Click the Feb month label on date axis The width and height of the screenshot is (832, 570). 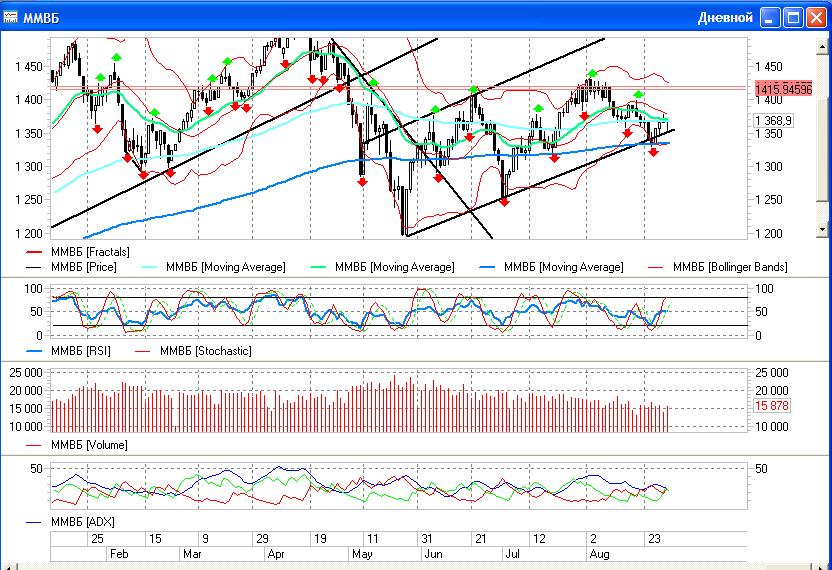pyautogui.click(x=119, y=554)
